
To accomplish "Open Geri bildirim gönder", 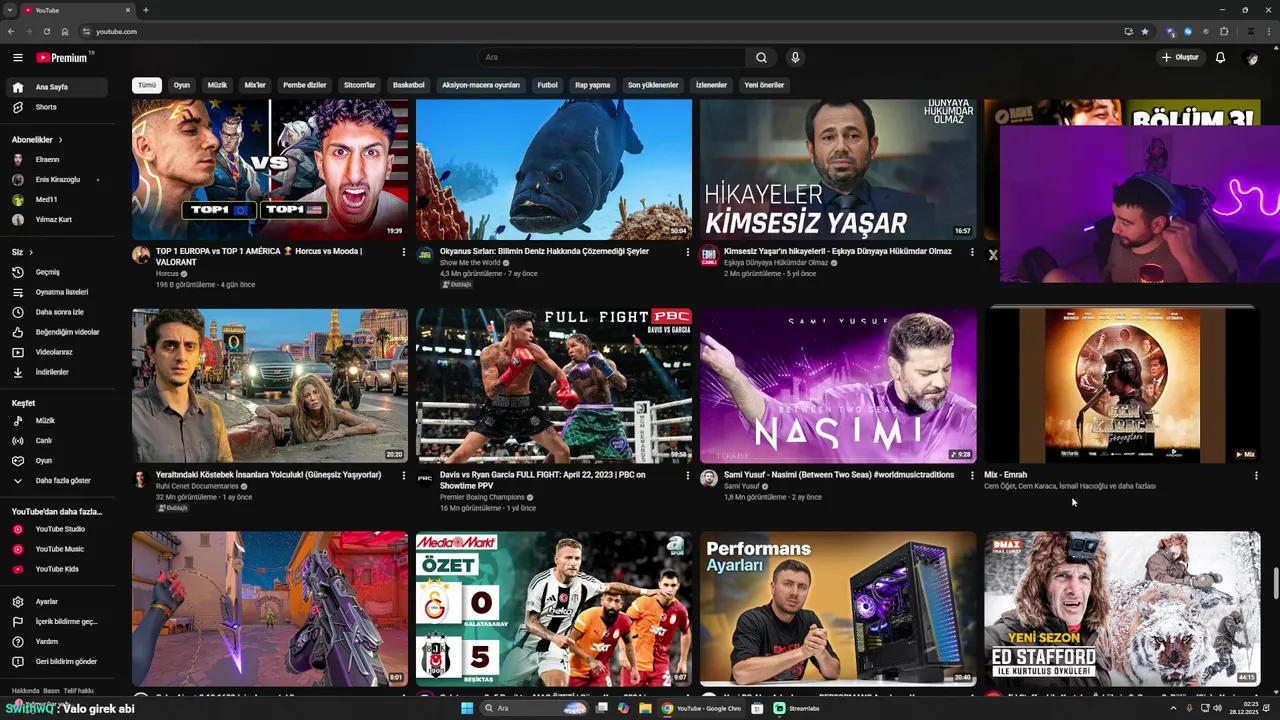I will [x=56, y=662].
